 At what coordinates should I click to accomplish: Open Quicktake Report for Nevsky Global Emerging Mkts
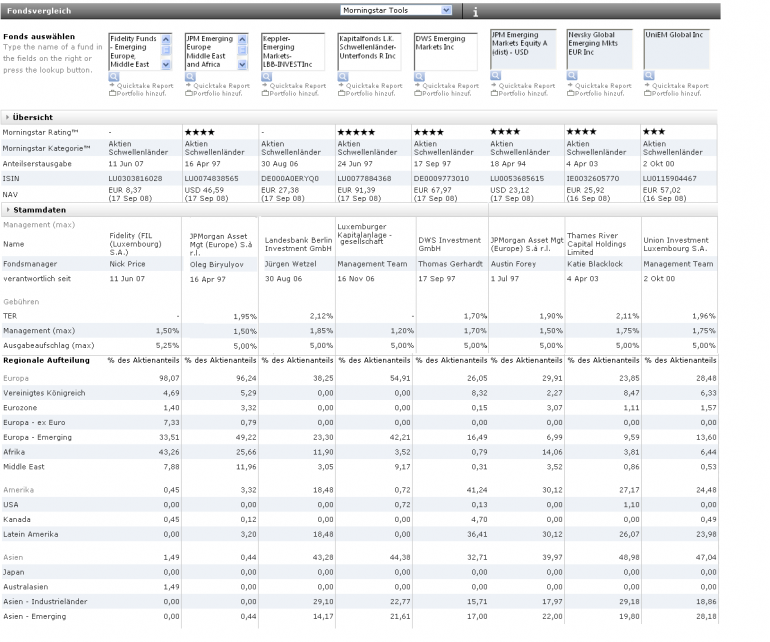tap(603, 85)
